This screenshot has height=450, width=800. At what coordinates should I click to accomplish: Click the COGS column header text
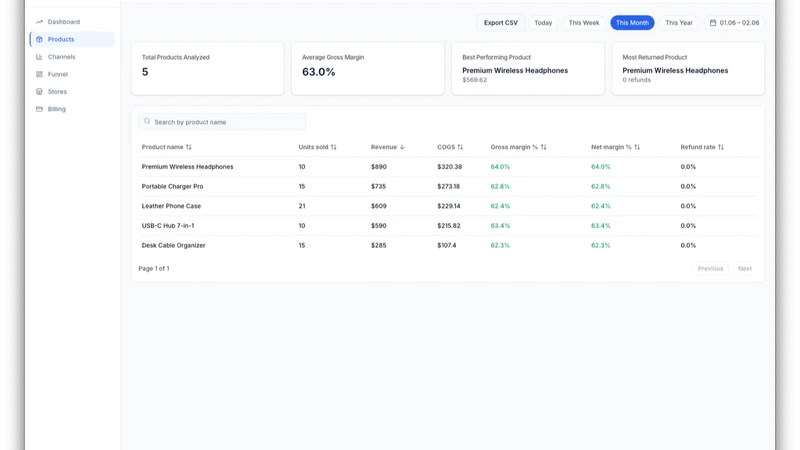tap(446, 147)
